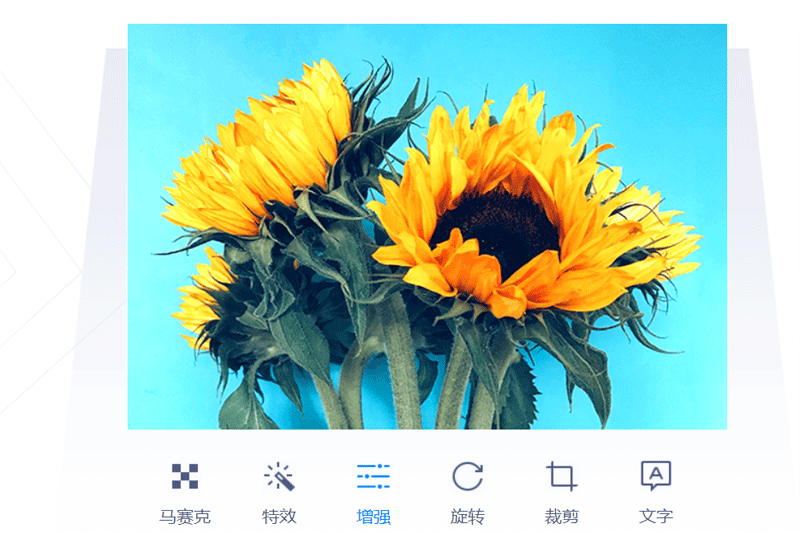
Task: Click the text (文字) speech bubble icon
Action: click(x=656, y=475)
